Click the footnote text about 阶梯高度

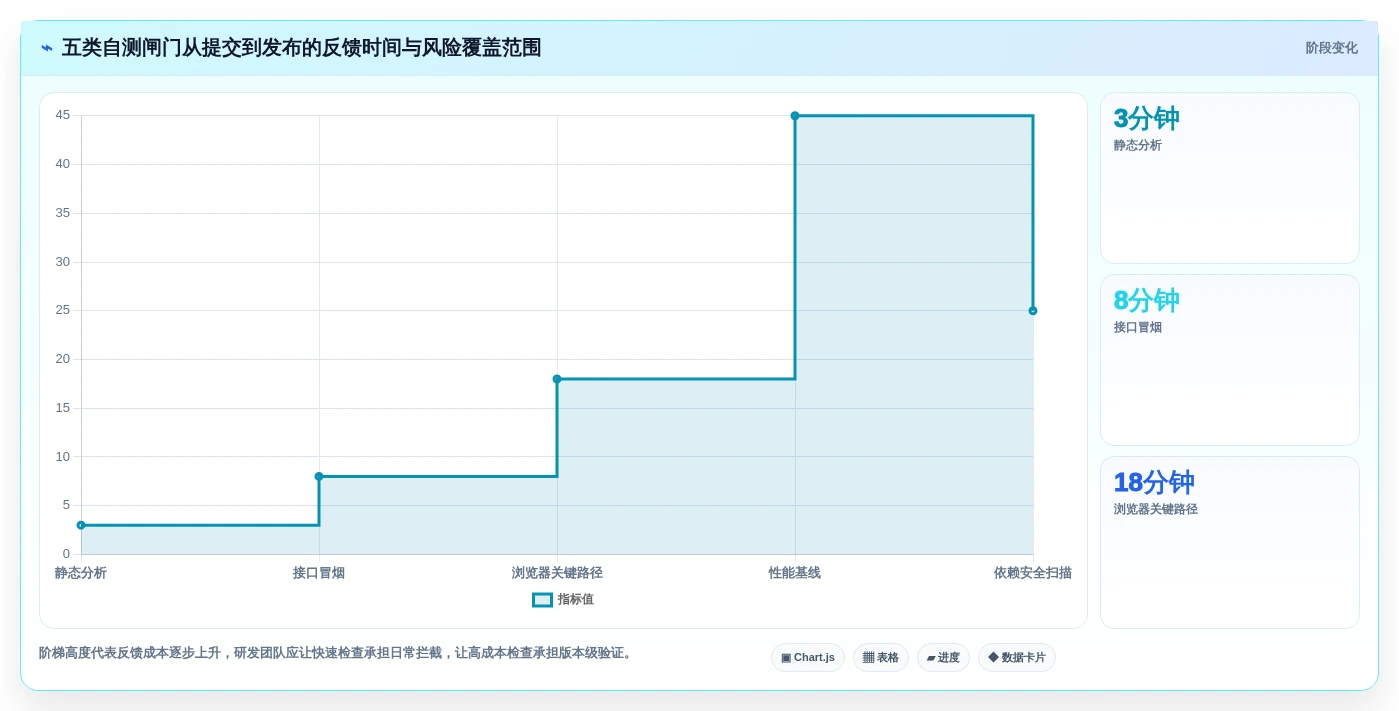(x=336, y=653)
